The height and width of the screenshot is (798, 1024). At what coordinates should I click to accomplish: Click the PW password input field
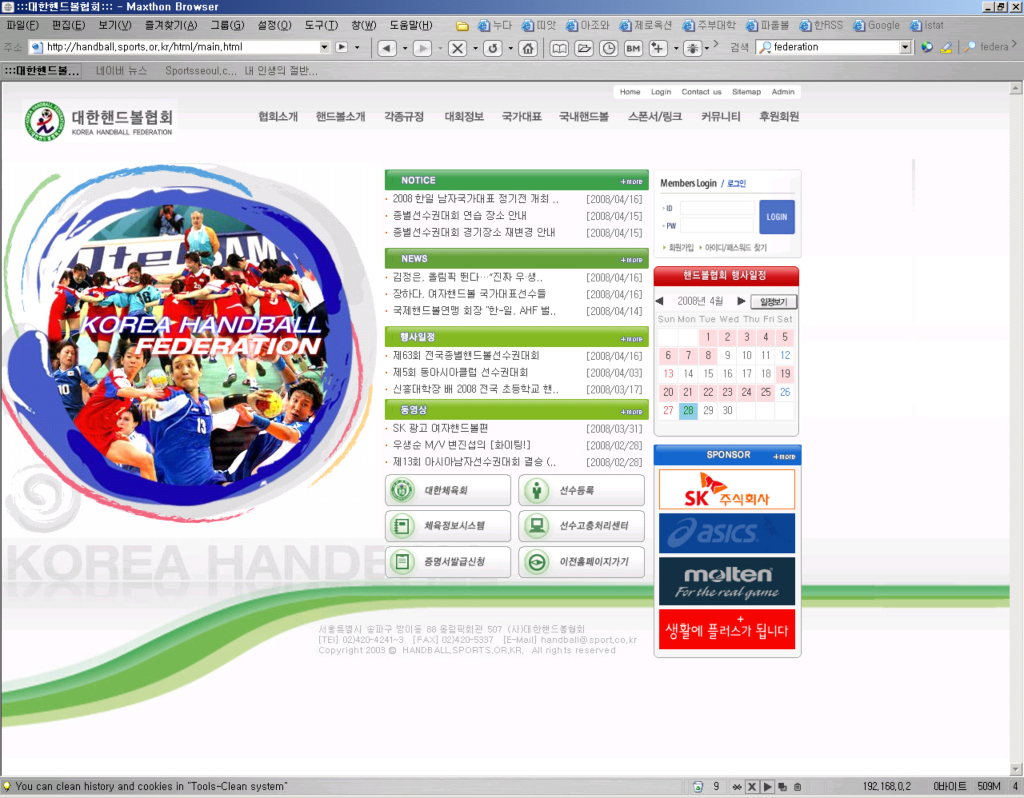(x=717, y=226)
